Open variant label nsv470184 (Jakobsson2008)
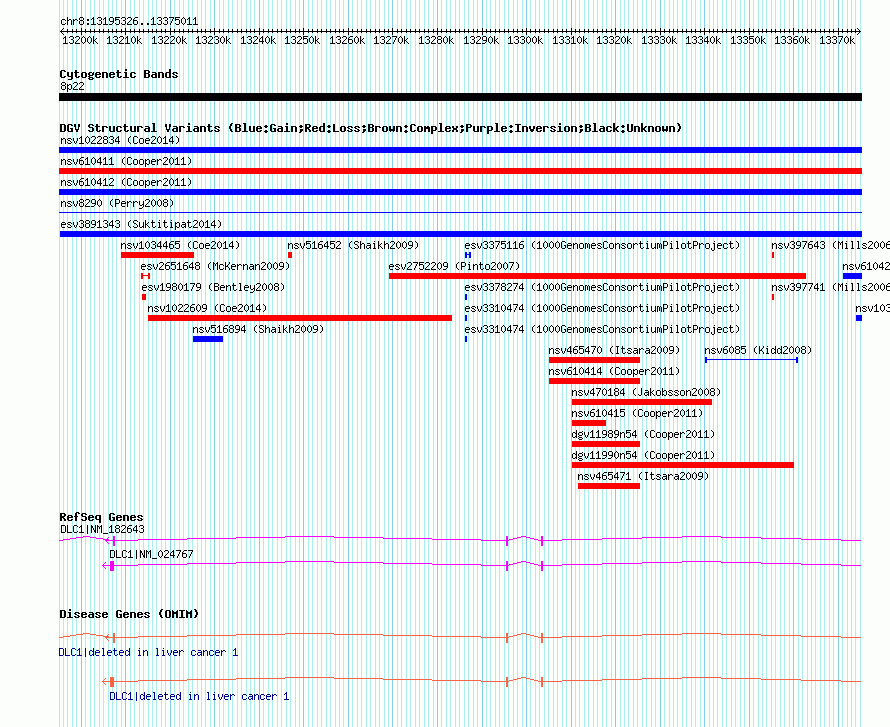 [646, 392]
